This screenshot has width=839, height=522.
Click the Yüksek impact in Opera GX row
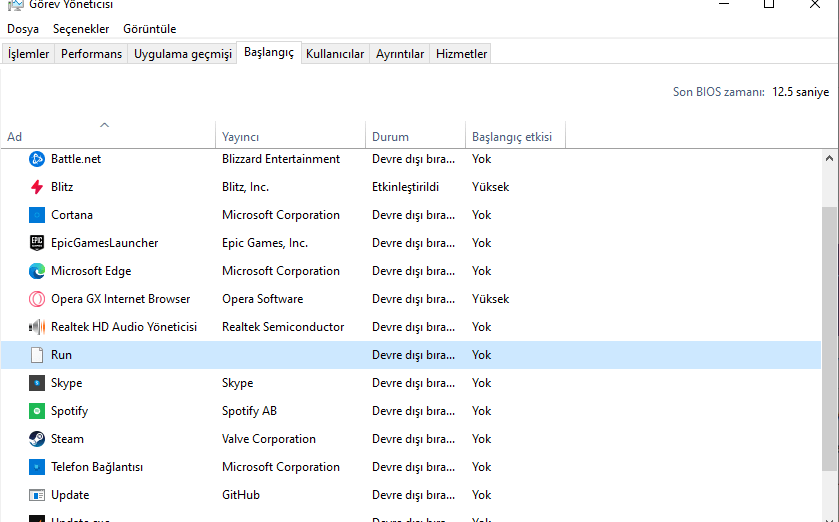[490, 299]
